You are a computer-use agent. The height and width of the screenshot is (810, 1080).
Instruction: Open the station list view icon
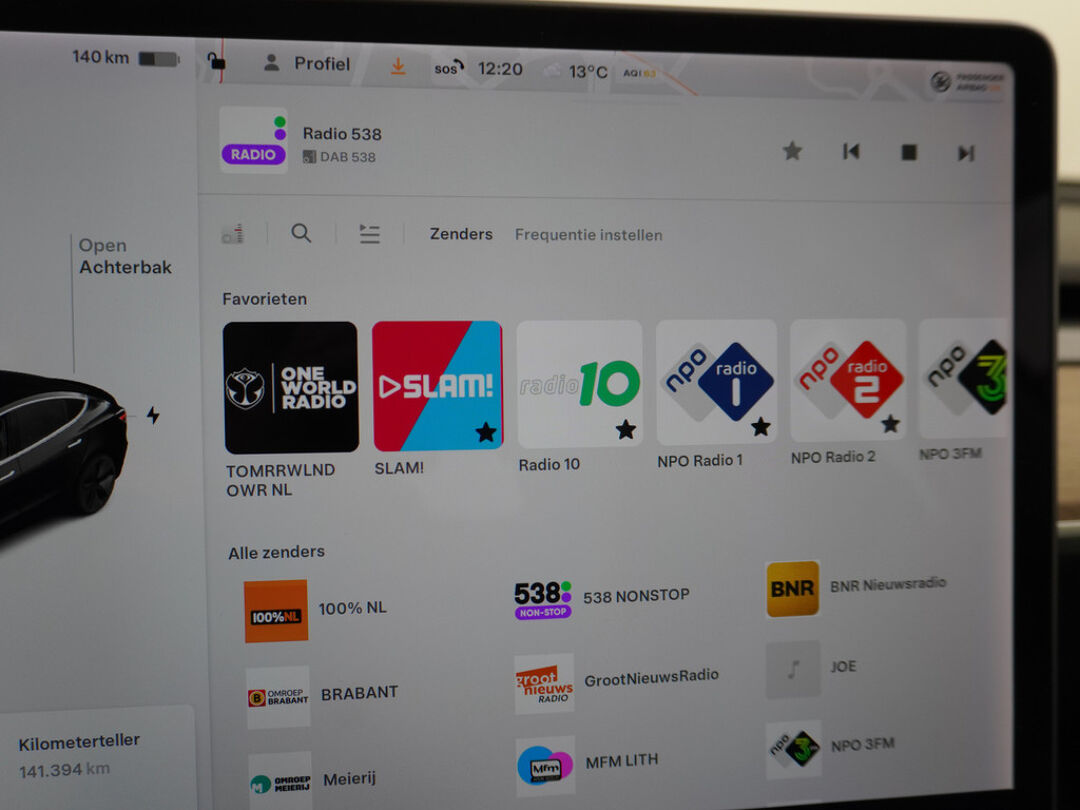click(370, 234)
